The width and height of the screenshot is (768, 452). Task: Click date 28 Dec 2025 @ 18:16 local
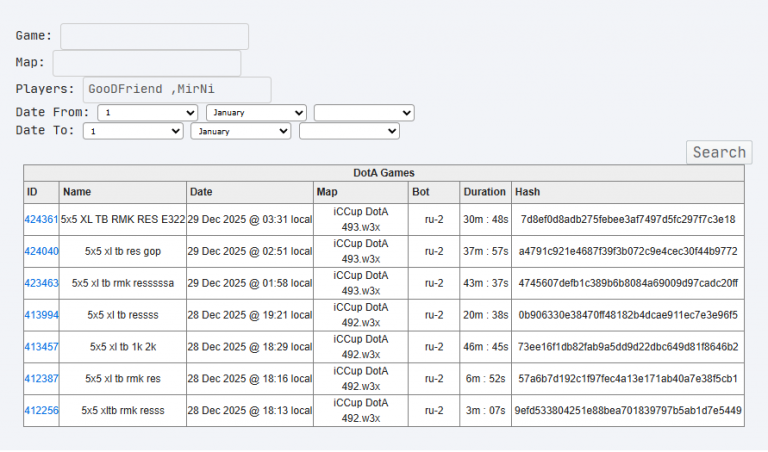tap(250, 379)
